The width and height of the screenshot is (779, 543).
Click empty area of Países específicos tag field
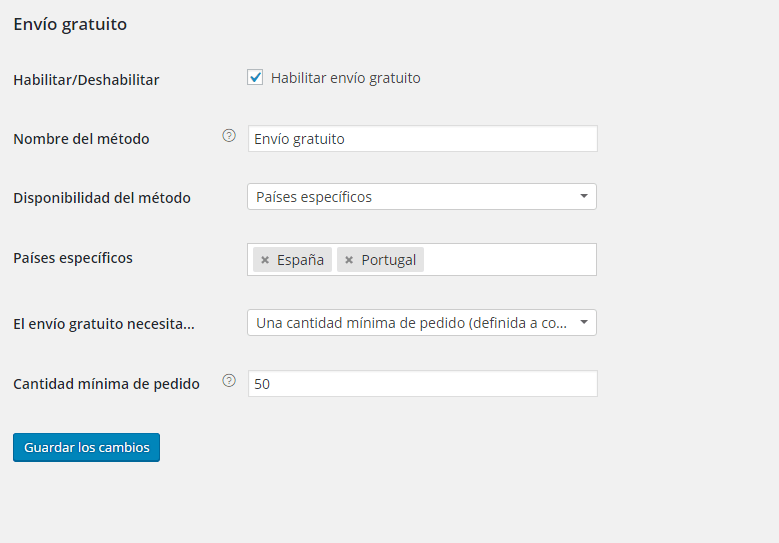click(x=509, y=259)
